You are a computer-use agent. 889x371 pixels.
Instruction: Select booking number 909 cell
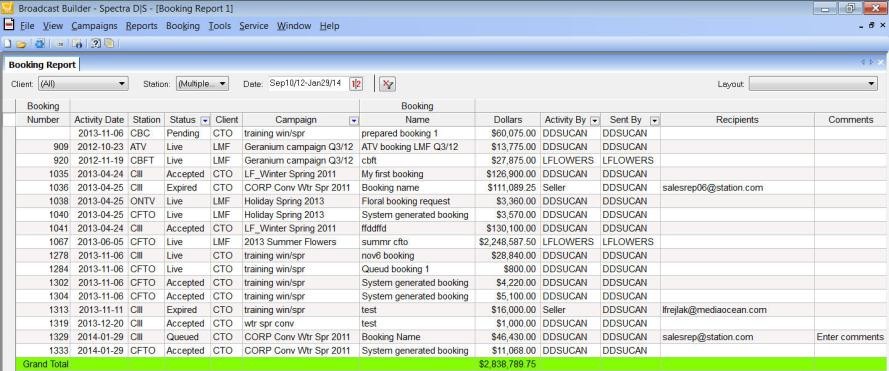point(43,147)
